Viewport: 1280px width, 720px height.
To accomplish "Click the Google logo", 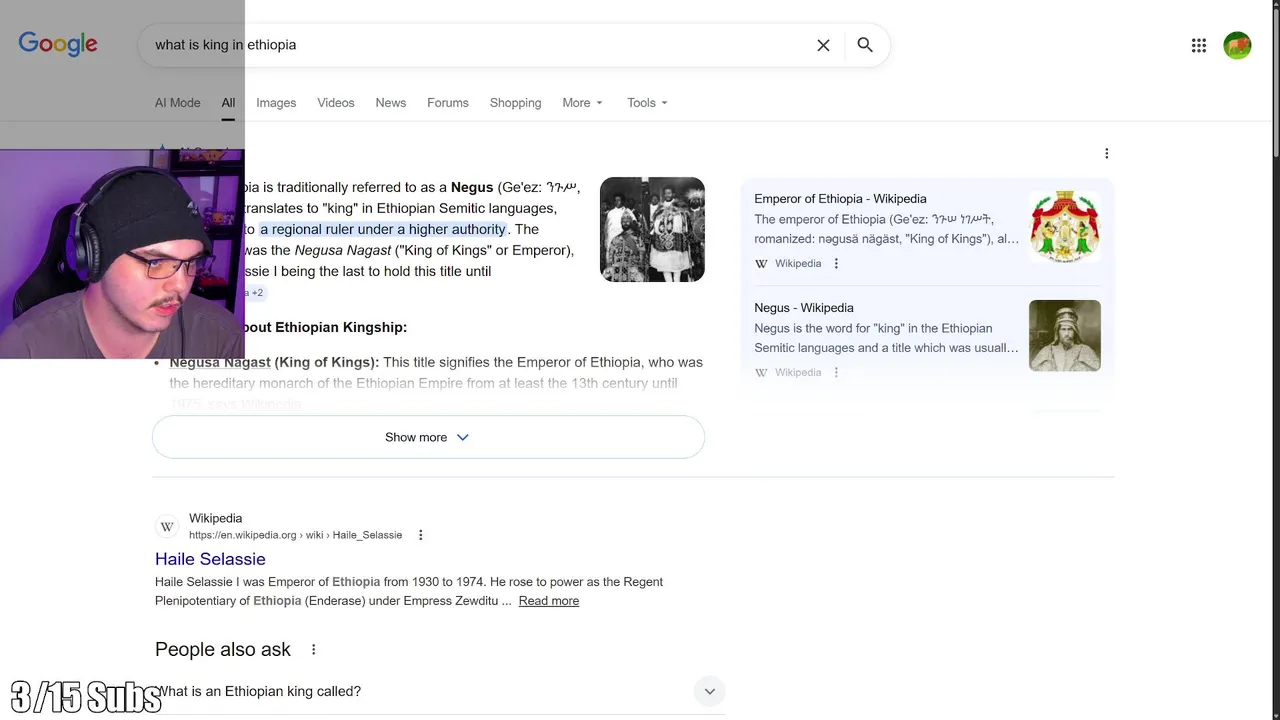I will 58,44.
